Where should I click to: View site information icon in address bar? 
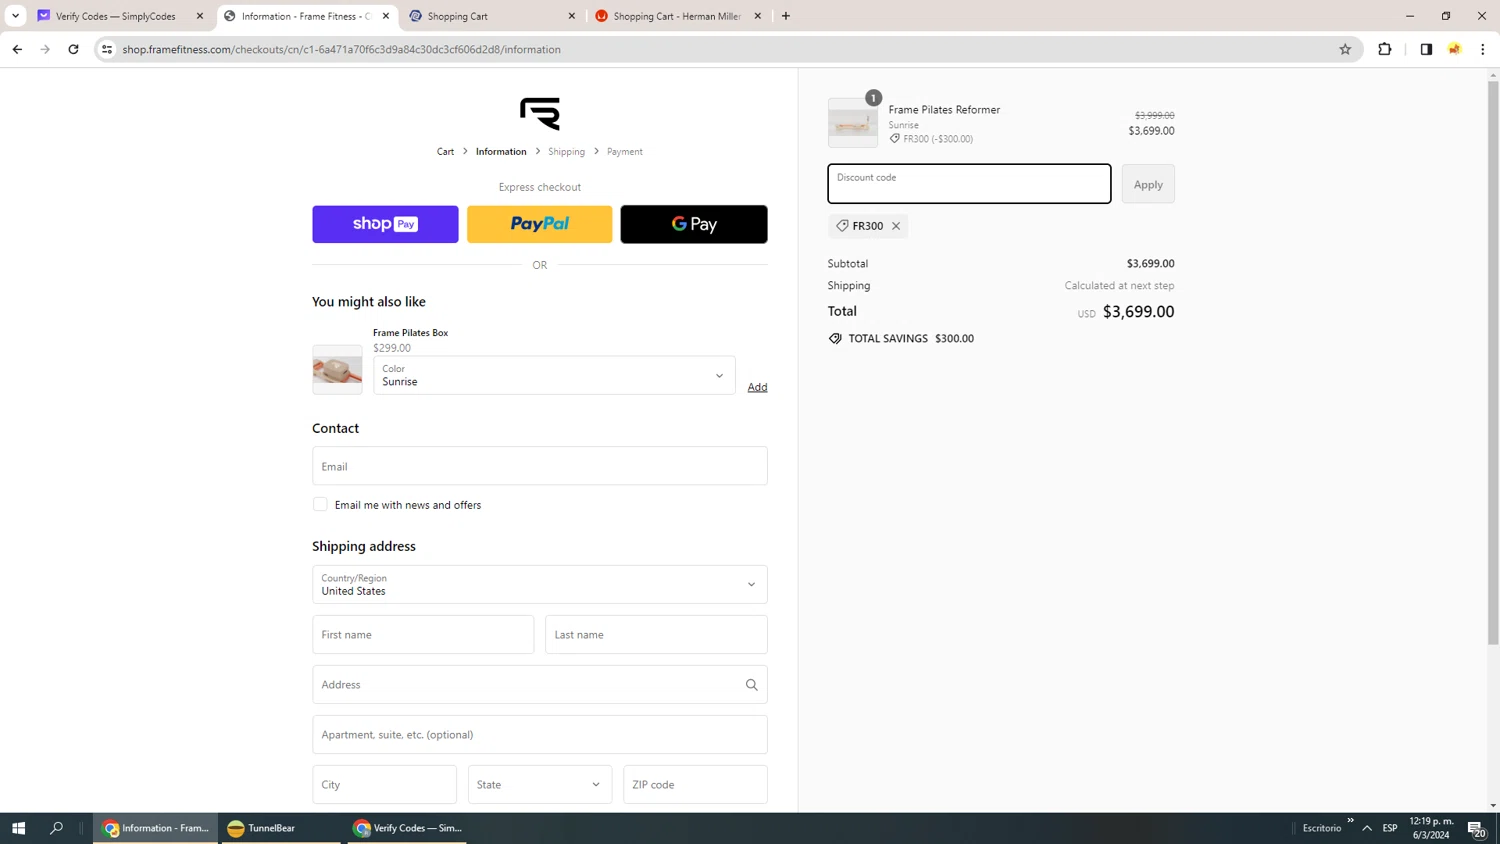[x=107, y=49]
